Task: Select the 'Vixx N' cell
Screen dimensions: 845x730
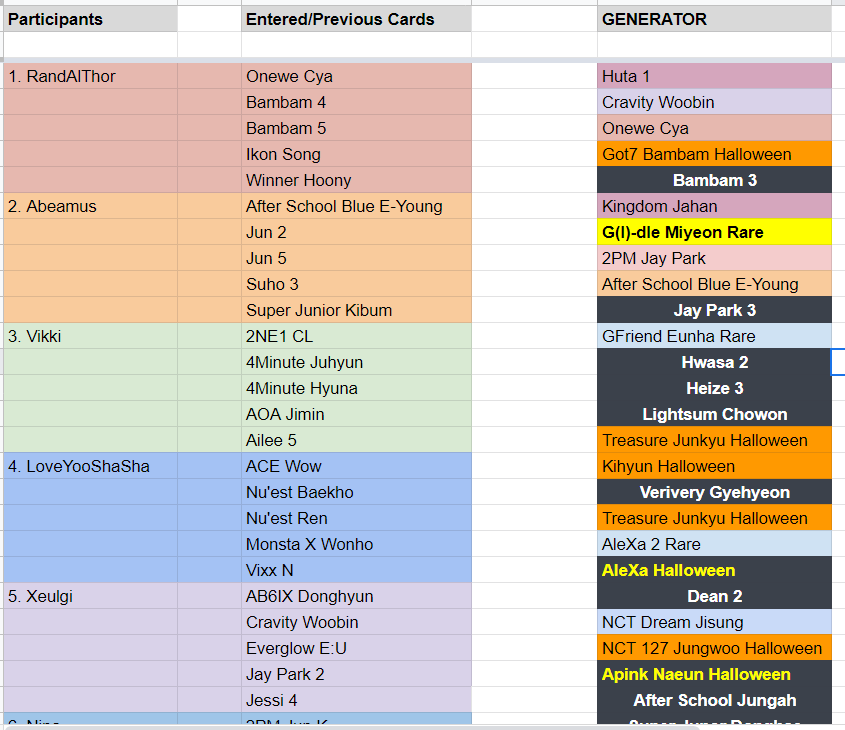Action: pyautogui.click(x=356, y=570)
